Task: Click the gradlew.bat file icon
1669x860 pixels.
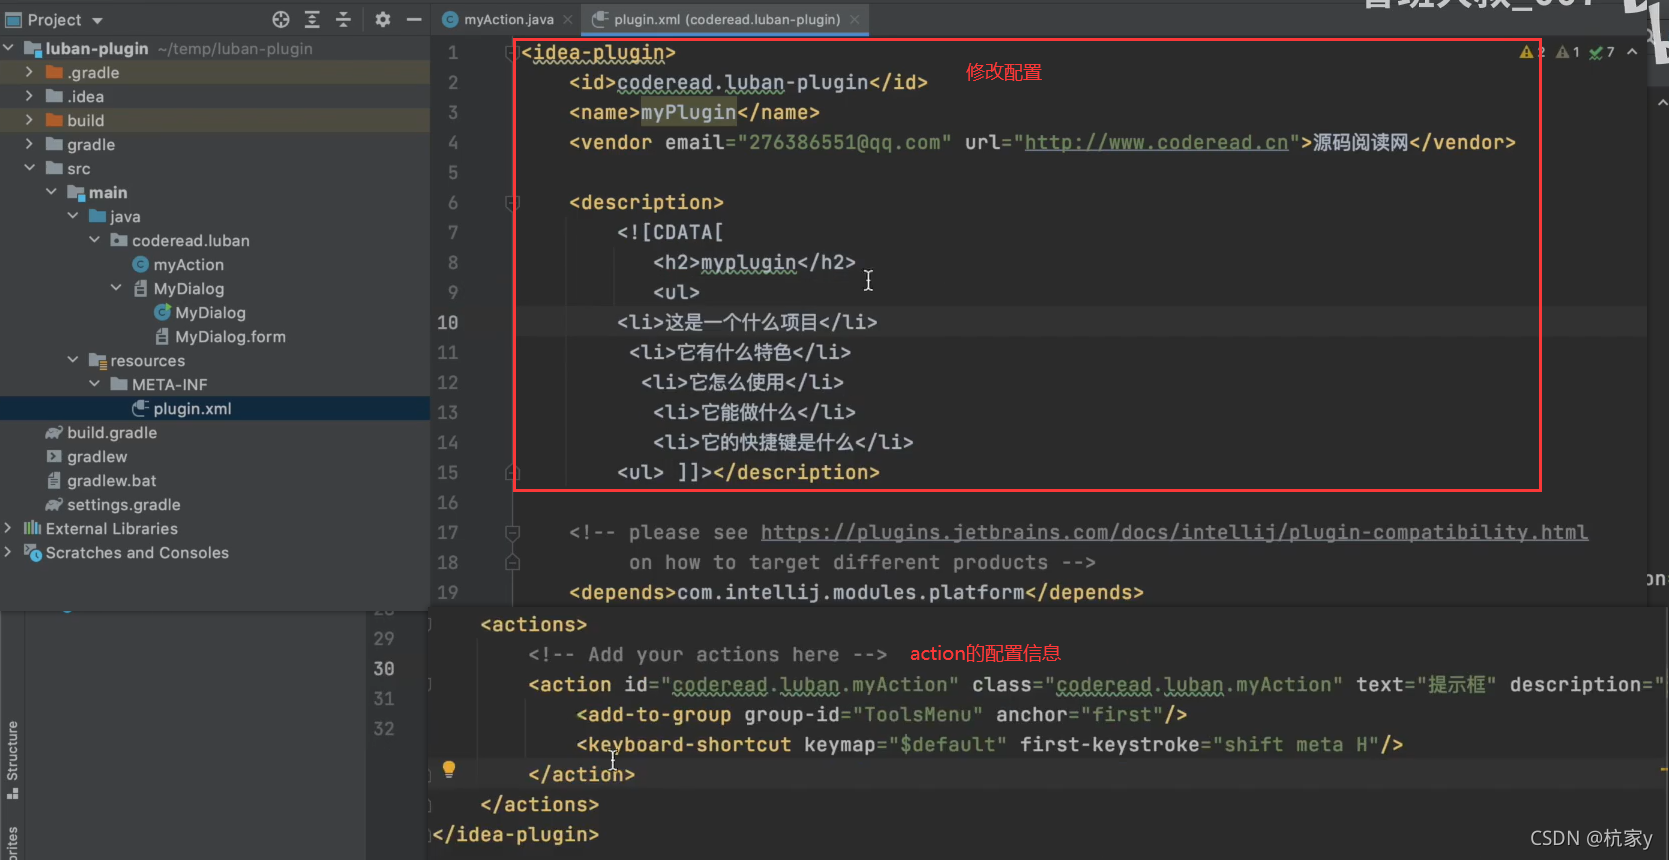Action: (x=54, y=481)
